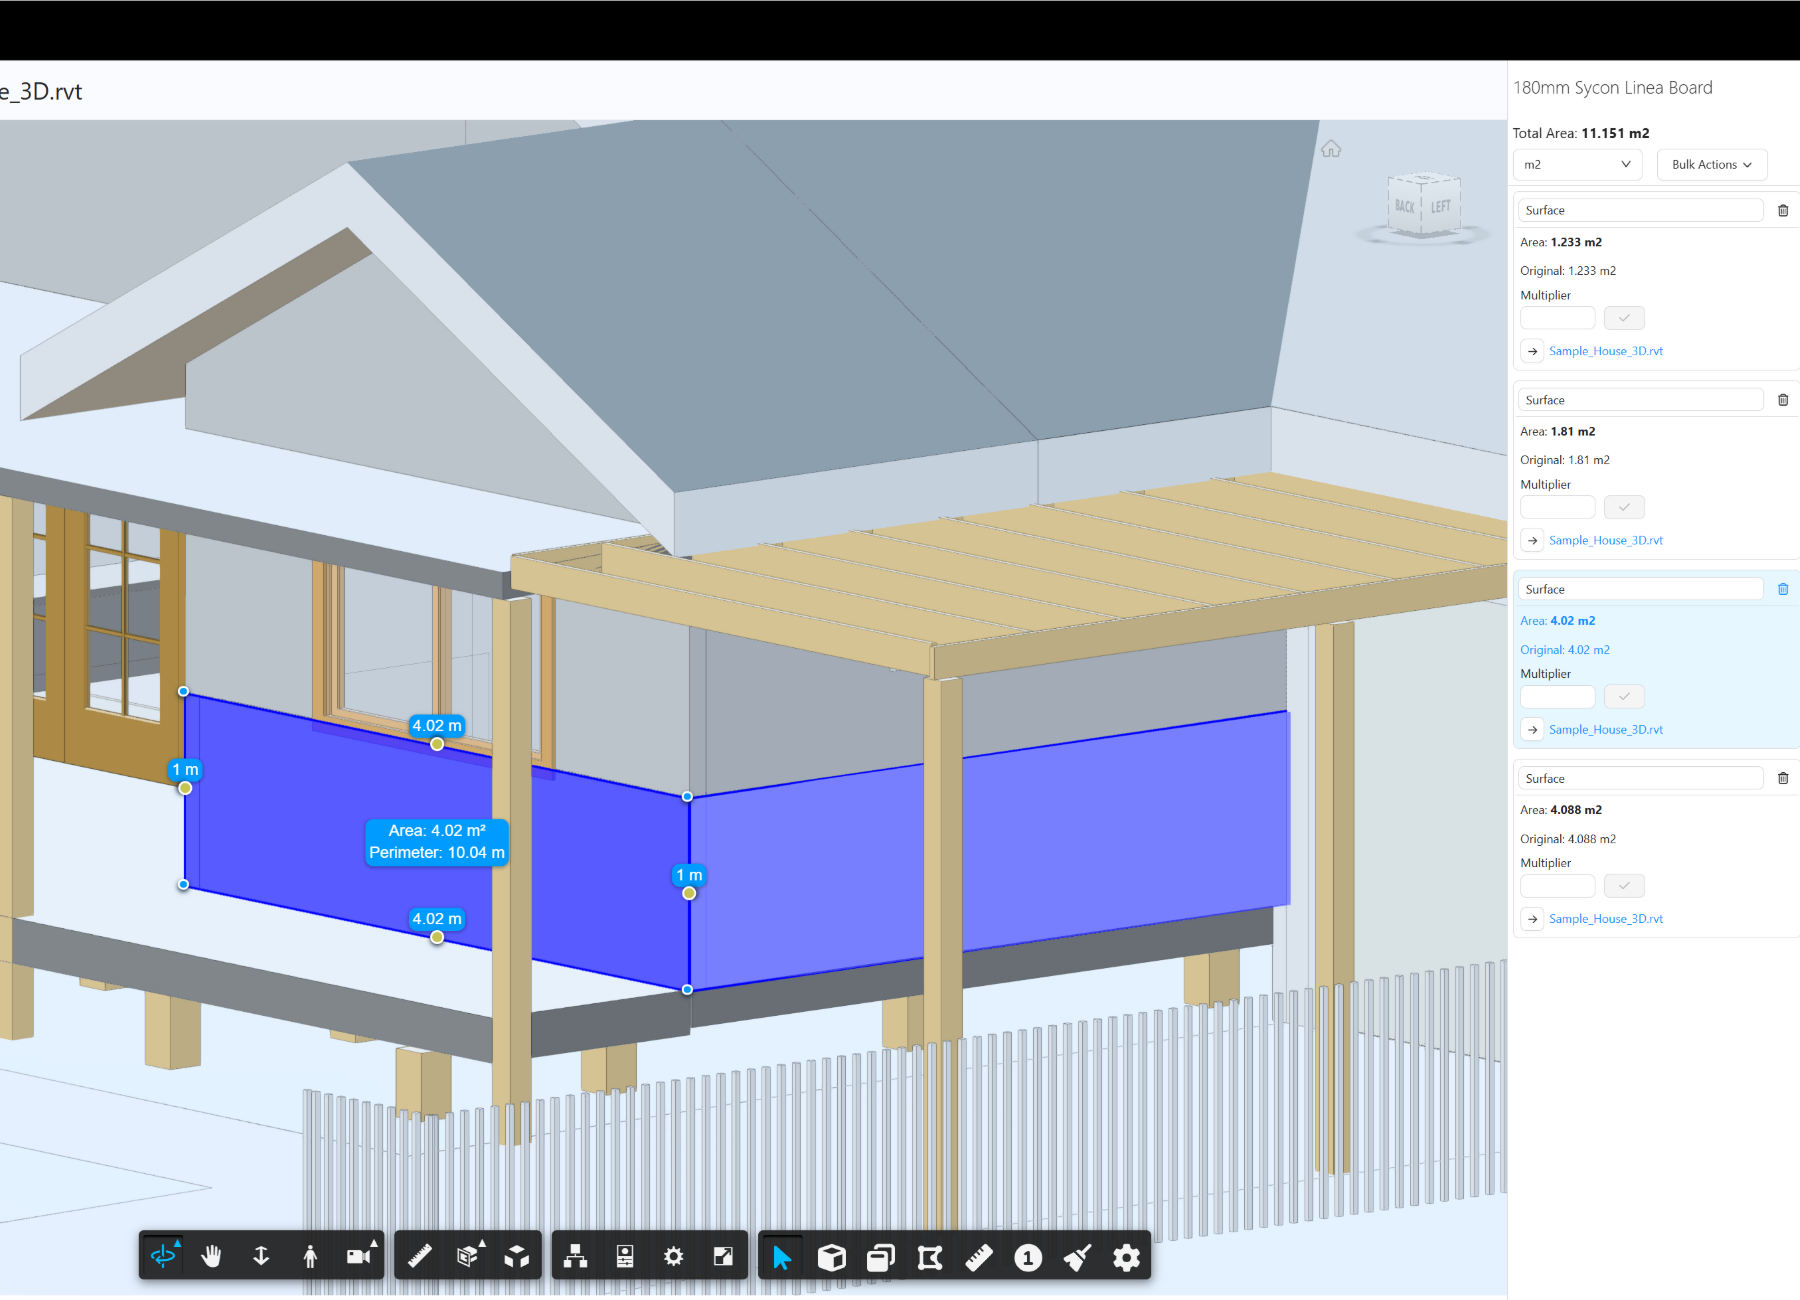Apply multiplier checkmark on the 1.81 m2 surface
The image size is (1800, 1300).
[1624, 507]
